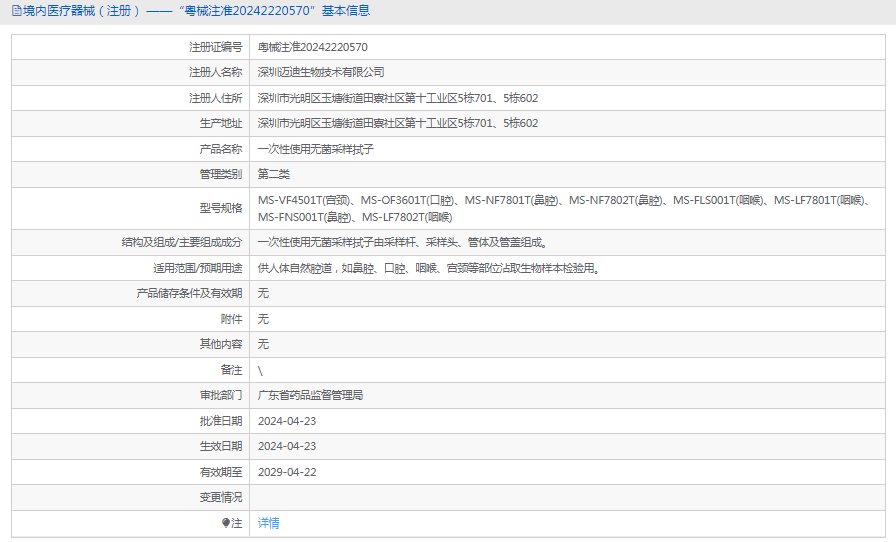
Task: Click the 其他内容 row value 无
Action: (263, 344)
